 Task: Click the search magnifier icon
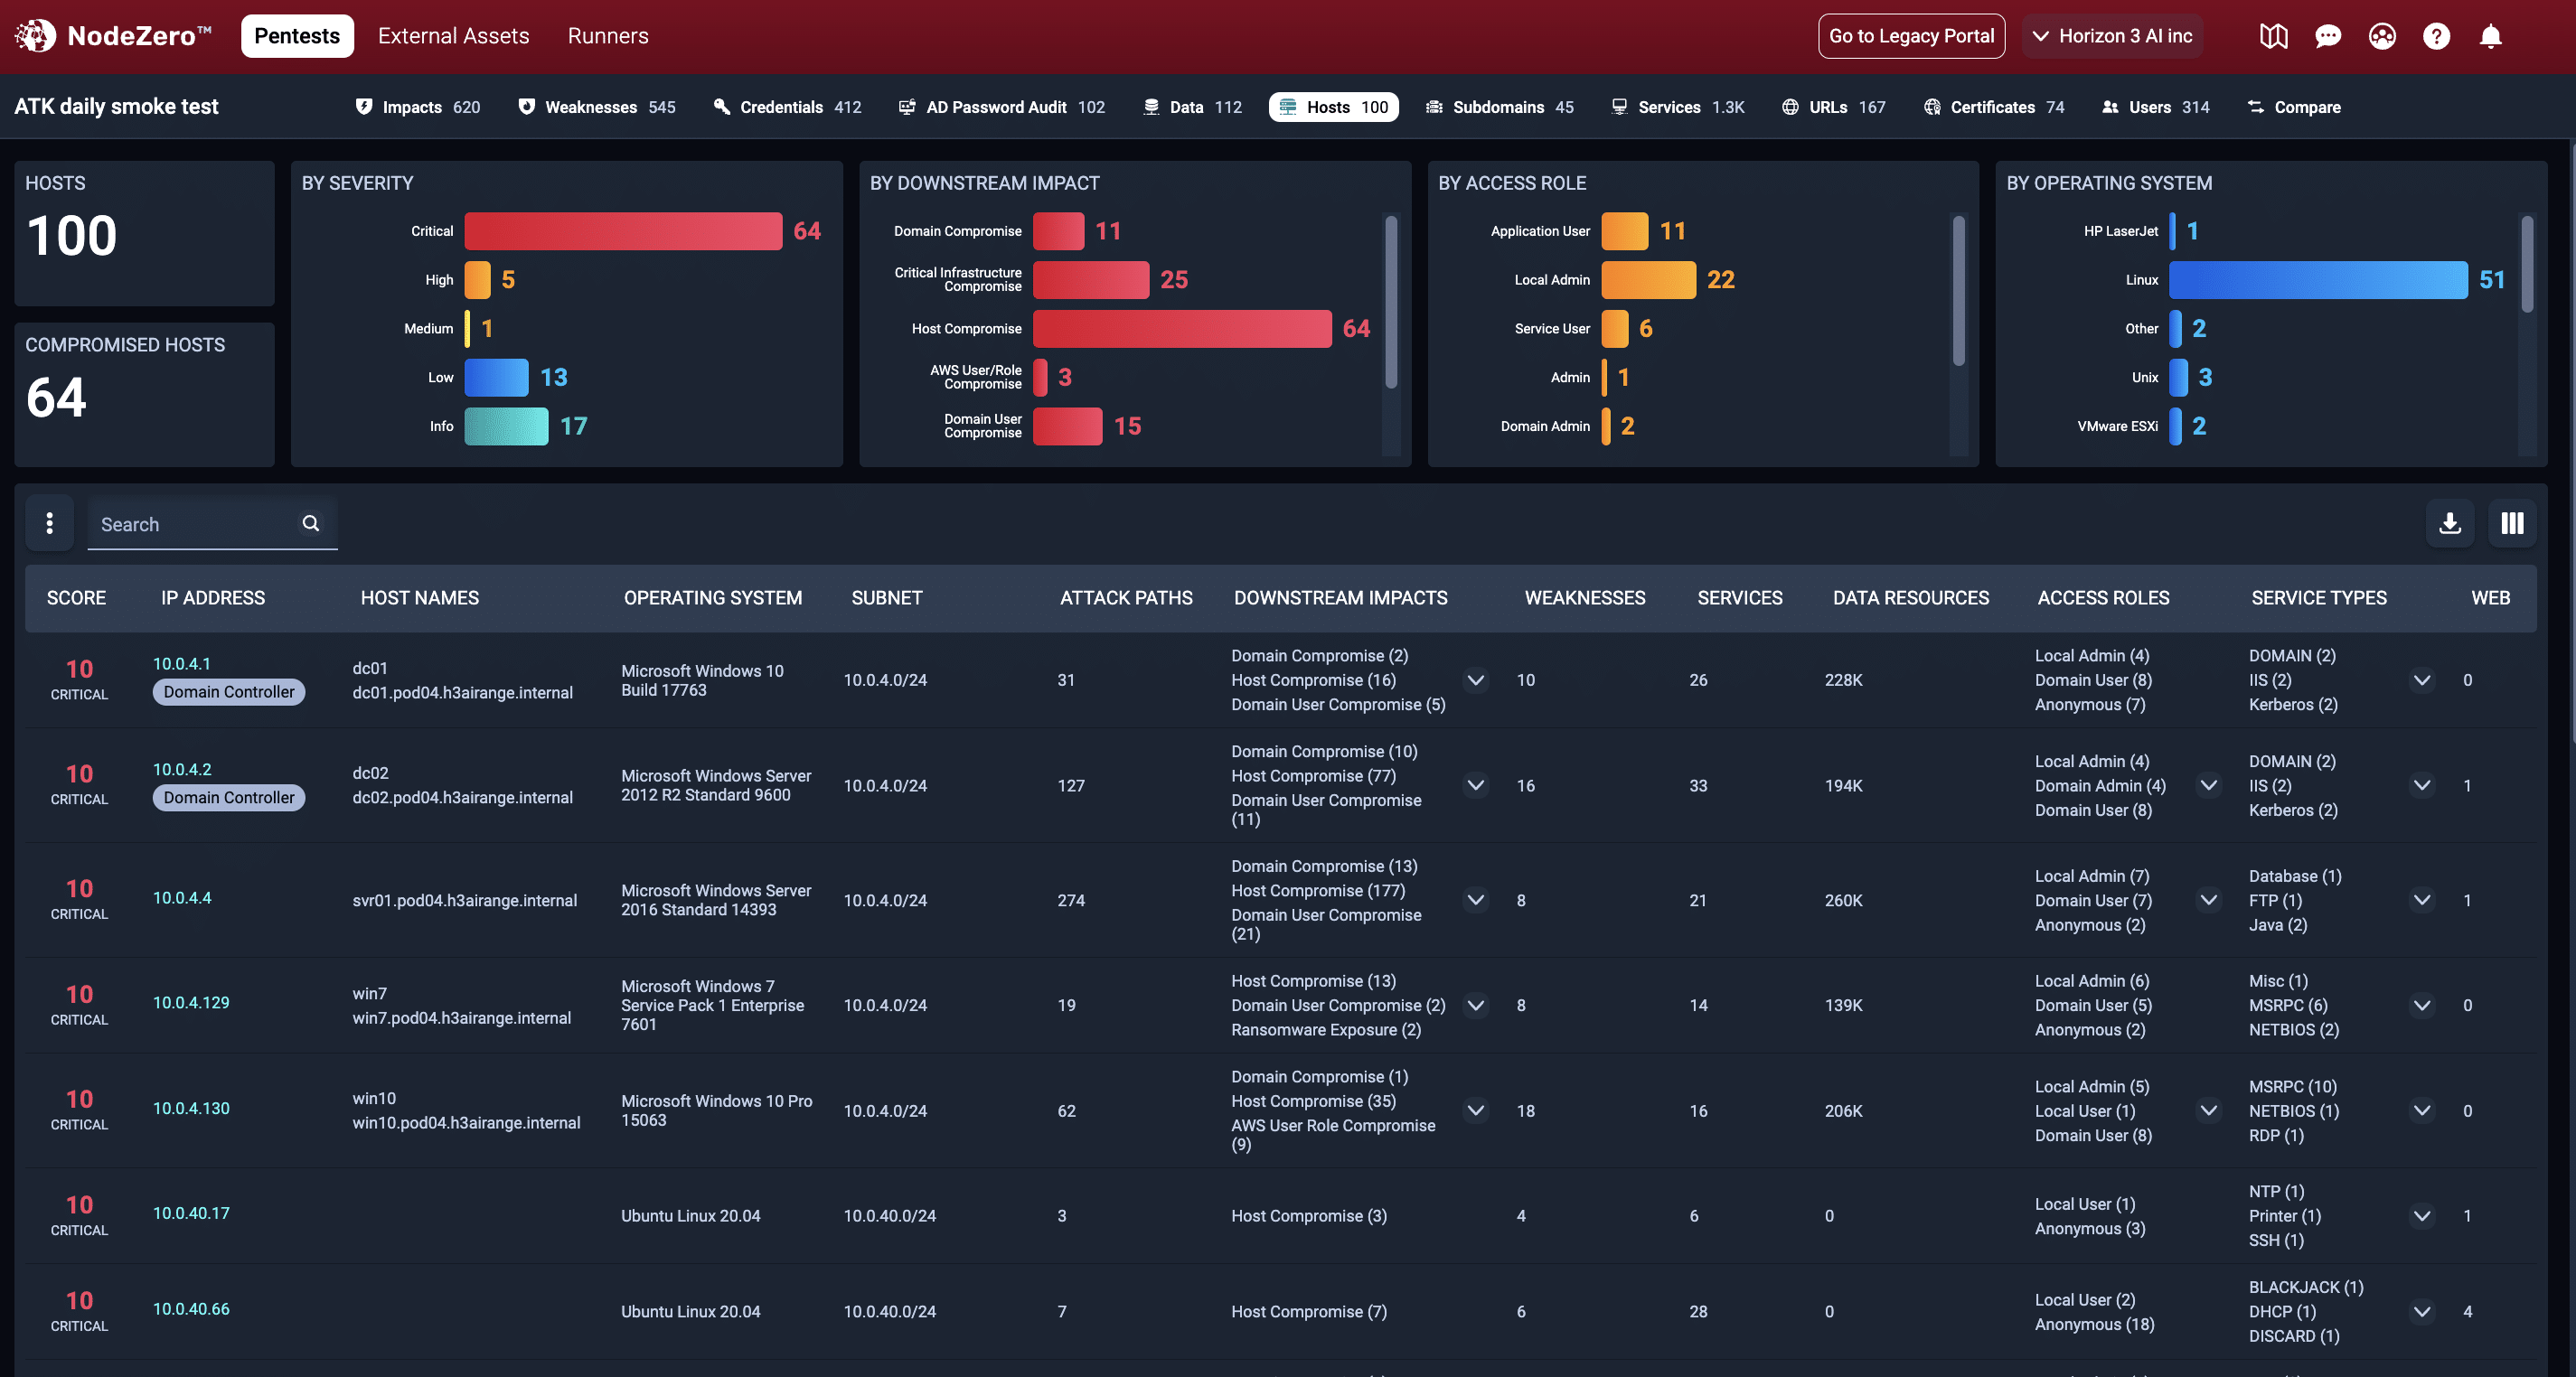point(311,523)
